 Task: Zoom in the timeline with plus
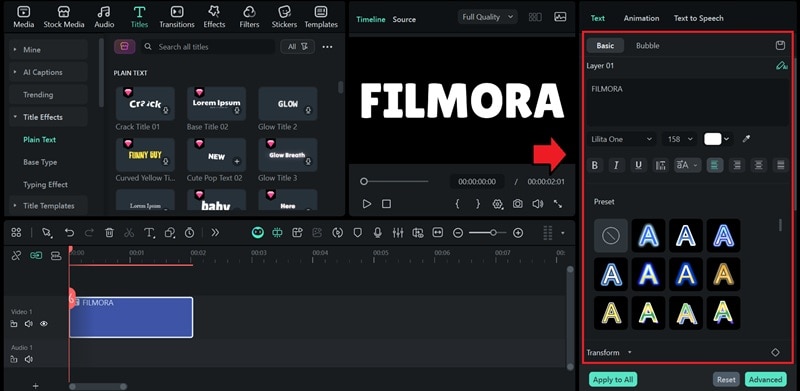pyautogui.click(x=518, y=233)
